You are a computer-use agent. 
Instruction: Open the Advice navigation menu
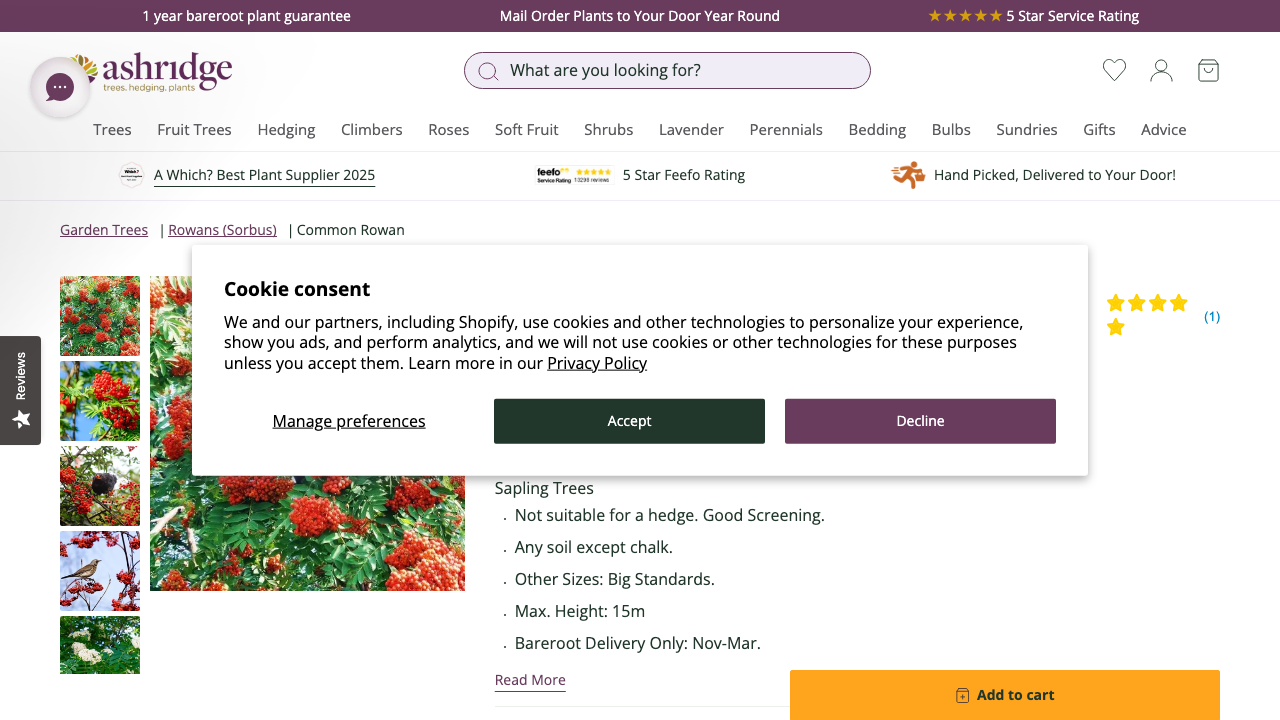1163,130
